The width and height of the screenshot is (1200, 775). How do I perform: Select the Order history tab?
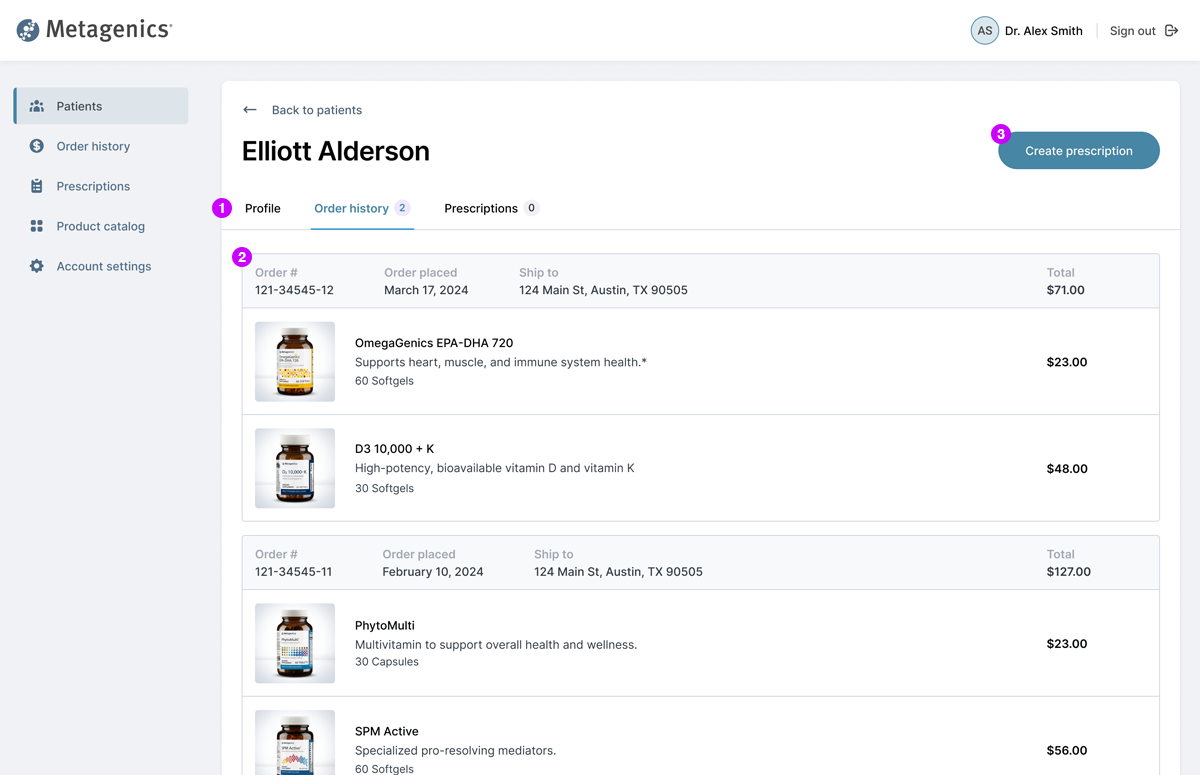click(x=351, y=208)
